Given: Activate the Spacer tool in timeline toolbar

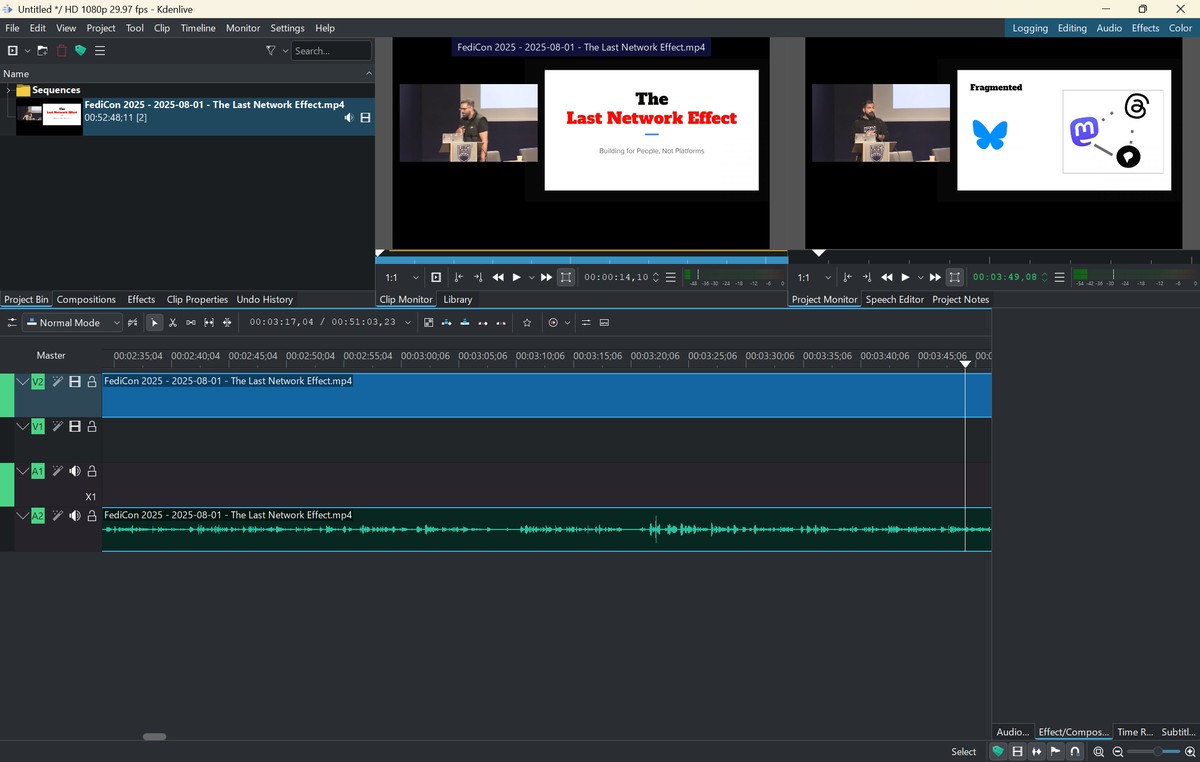Looking at the screenshot, I should click(191, 323).
